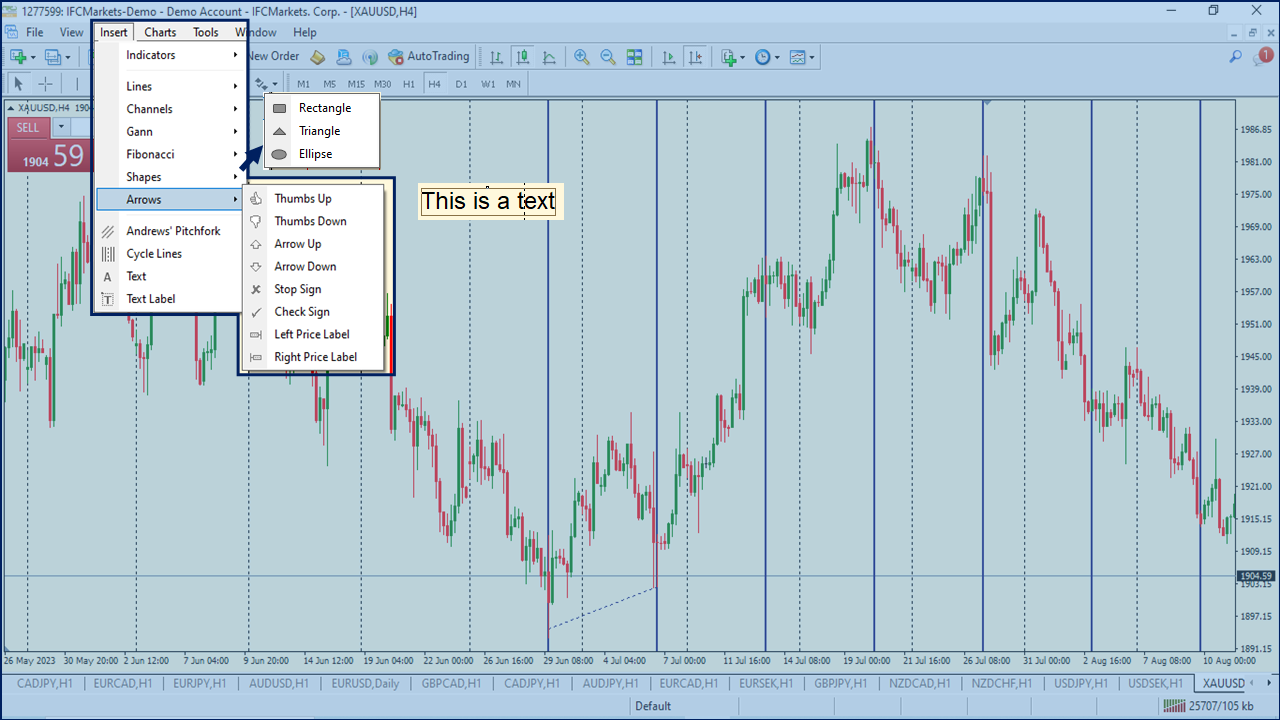This screenshot has width=1280, height=720.
Task: Open the Charts menu
Action: tap(159, 32)
